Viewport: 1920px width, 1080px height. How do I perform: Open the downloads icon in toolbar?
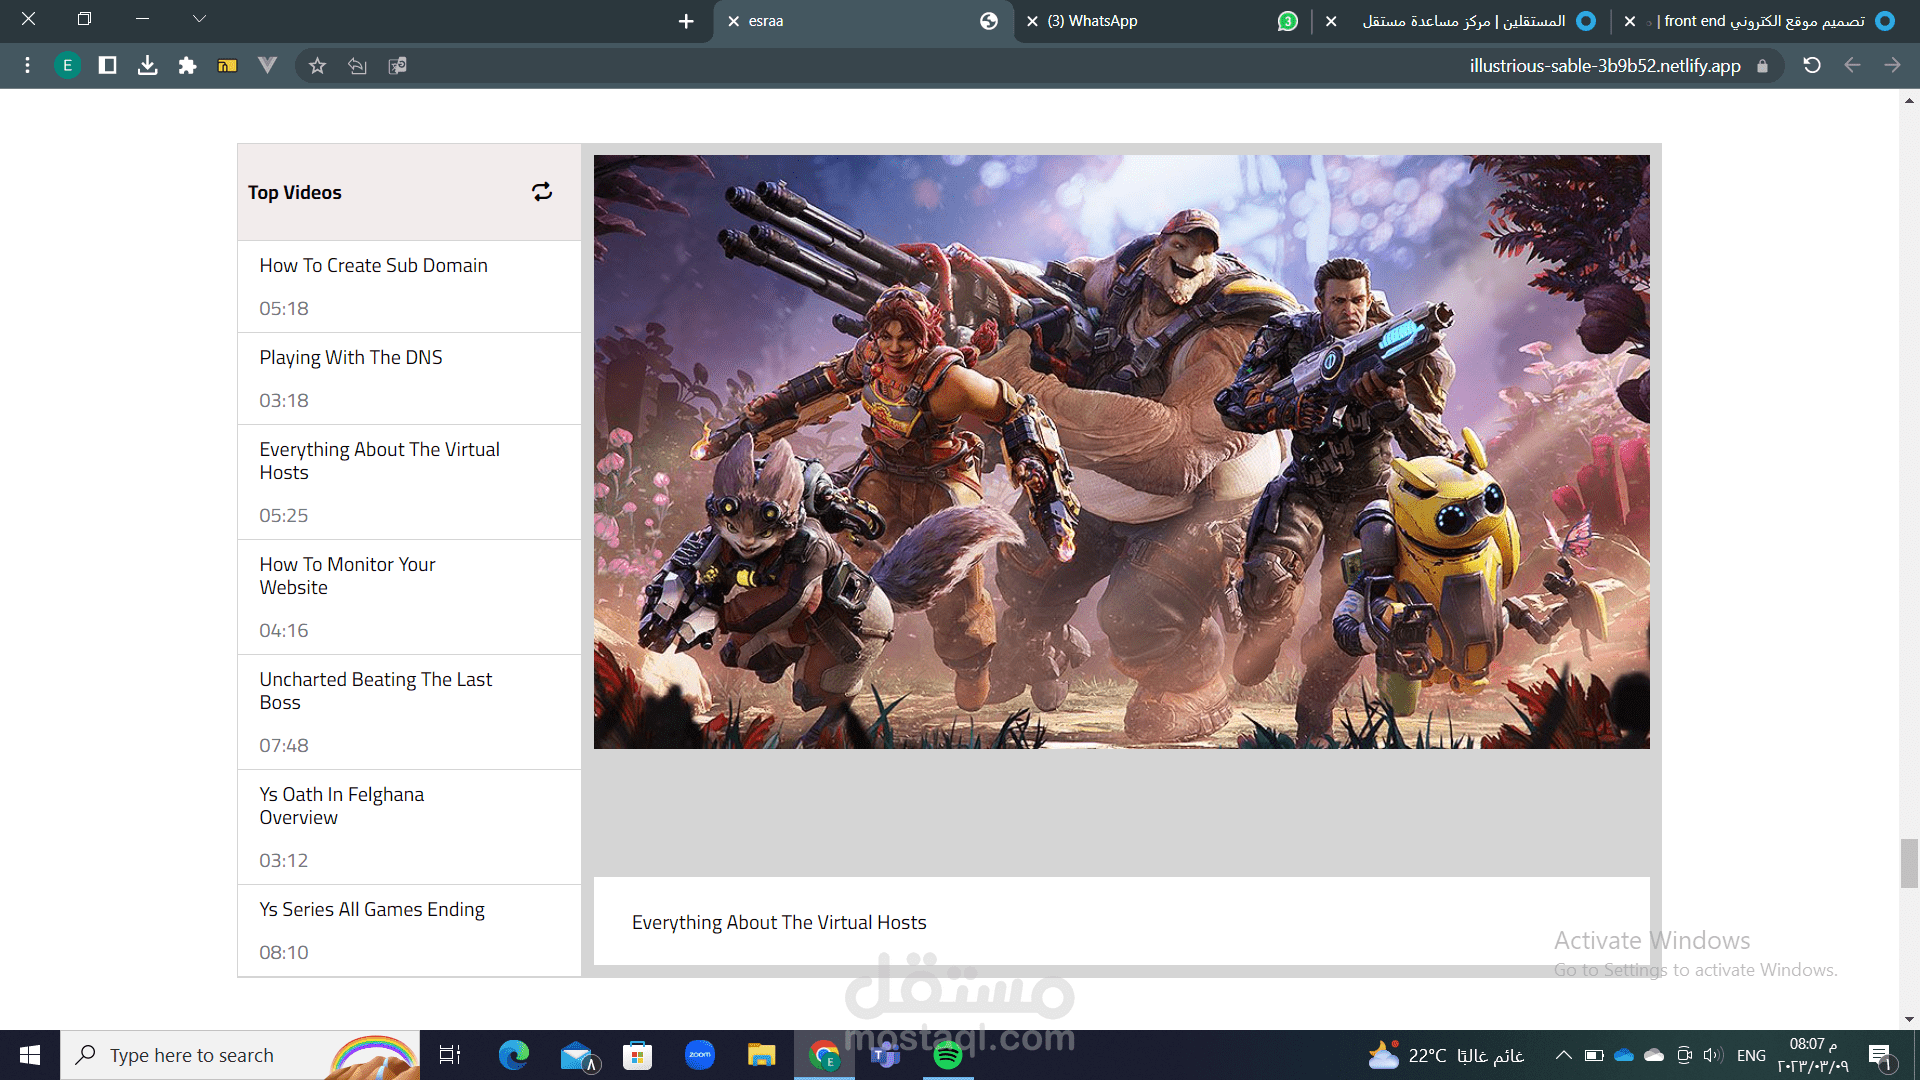point(147,65)
